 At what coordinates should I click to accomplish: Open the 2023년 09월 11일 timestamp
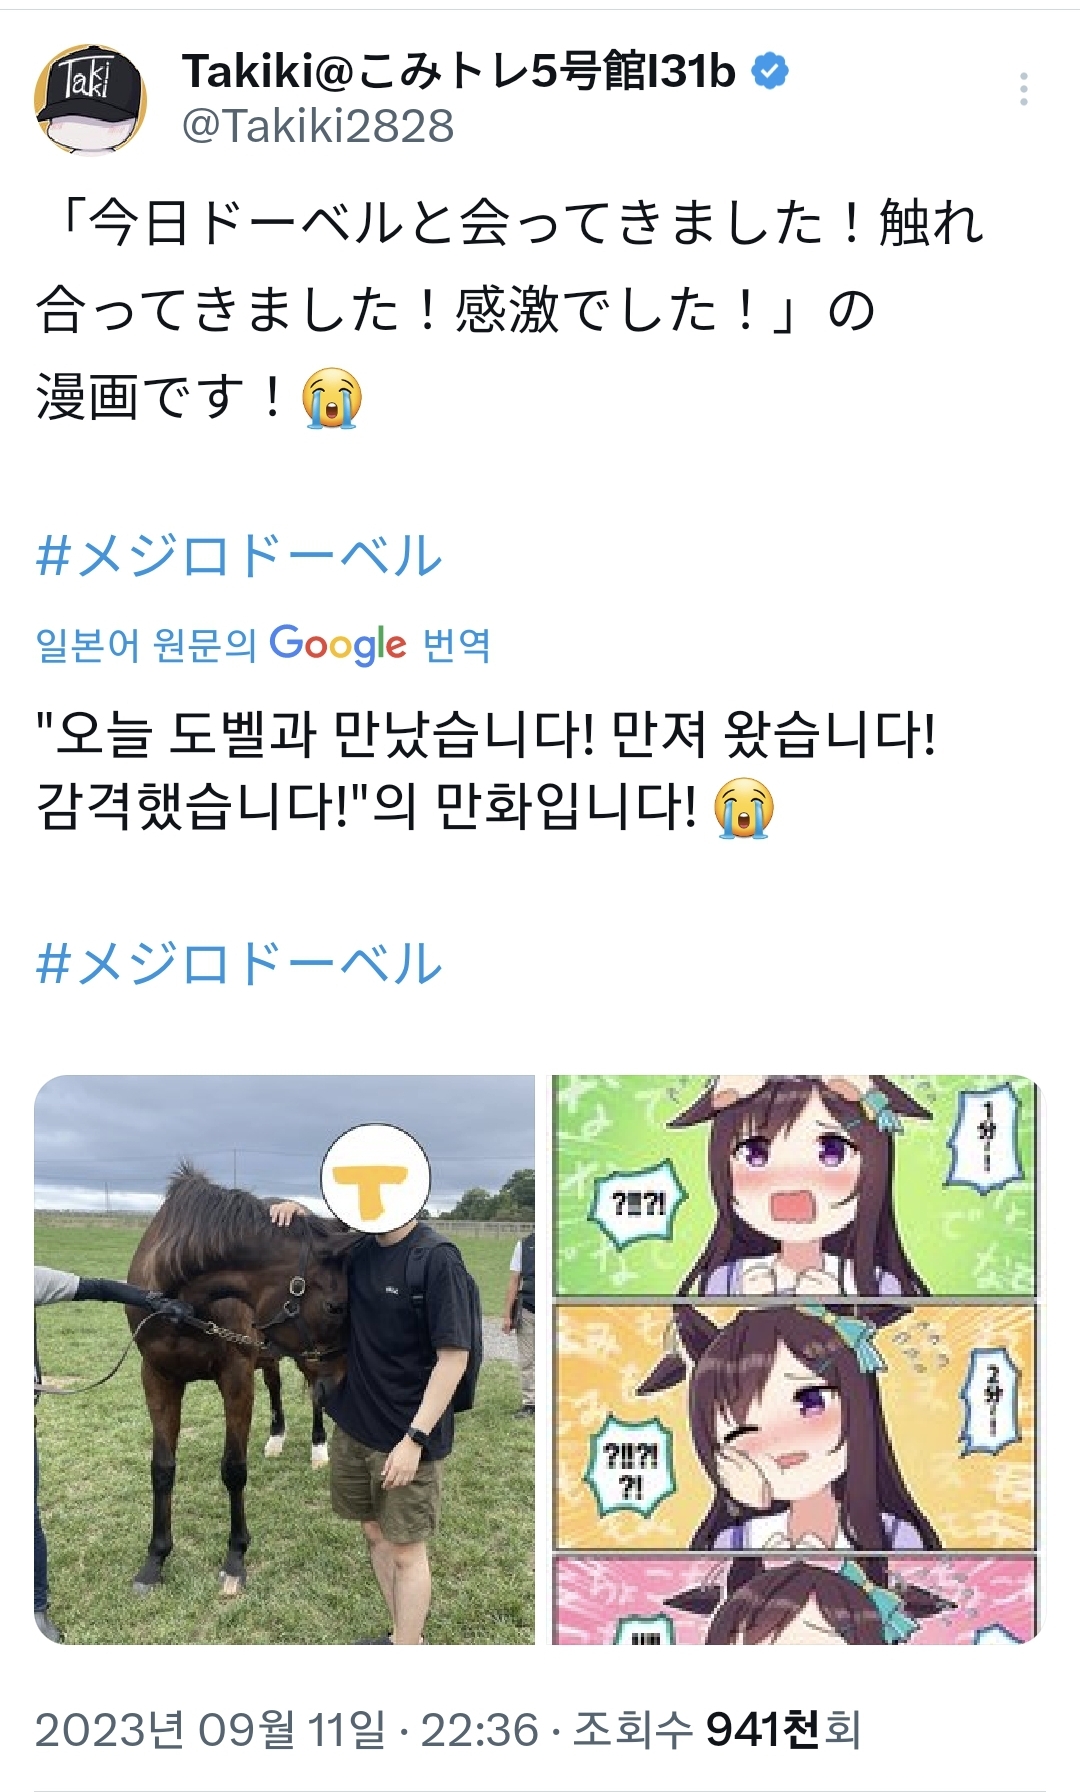click(x=286, y=1729)
